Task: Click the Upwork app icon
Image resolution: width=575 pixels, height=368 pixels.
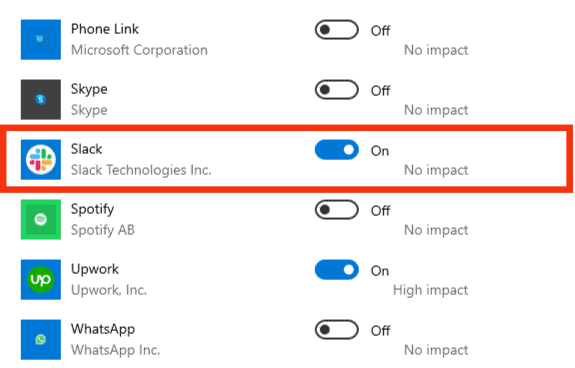Action: tap(41, 280)
